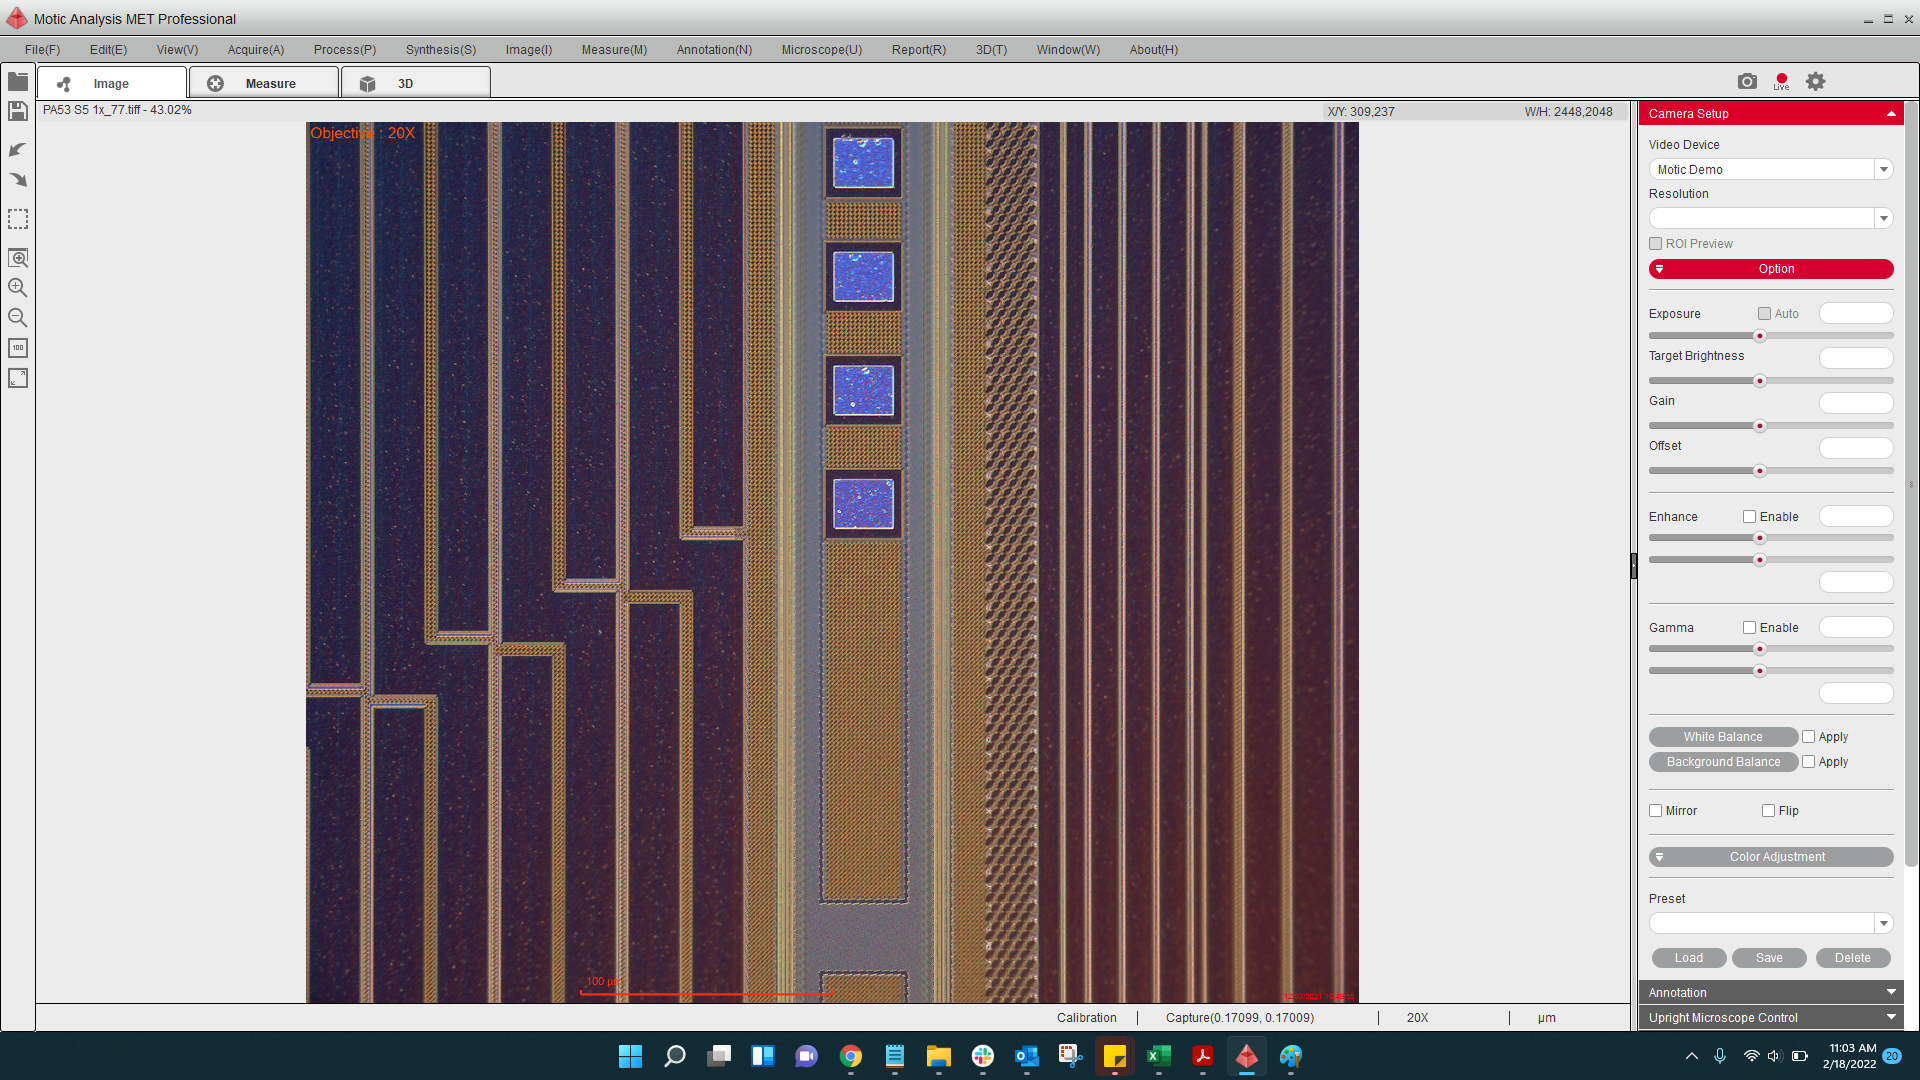Click the Save preset button
This screenshot has height=1080, width=1920.
pos(1769,958)
